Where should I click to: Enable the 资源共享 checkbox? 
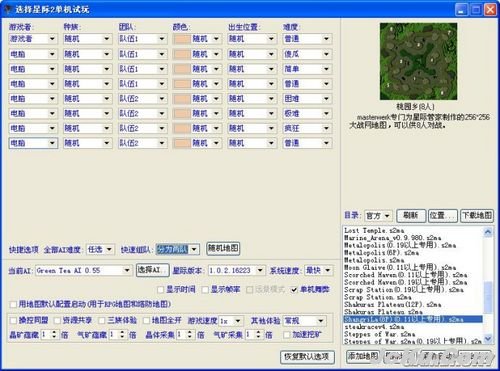[x=58, y=321]
